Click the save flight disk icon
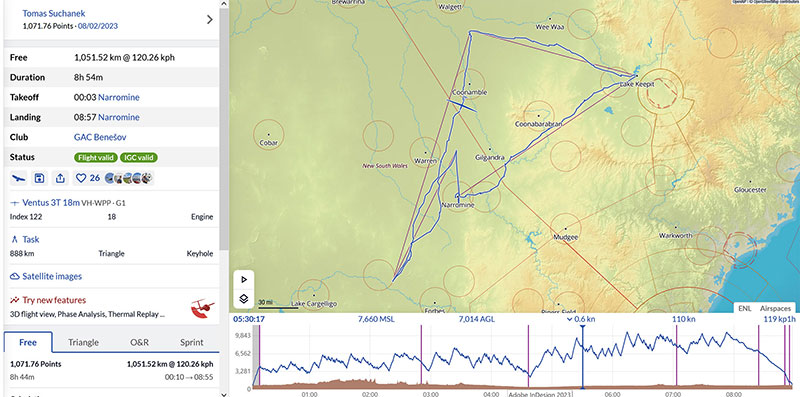Screen dimensions: 800x397 pyautogui.click(x=39, y=178)
